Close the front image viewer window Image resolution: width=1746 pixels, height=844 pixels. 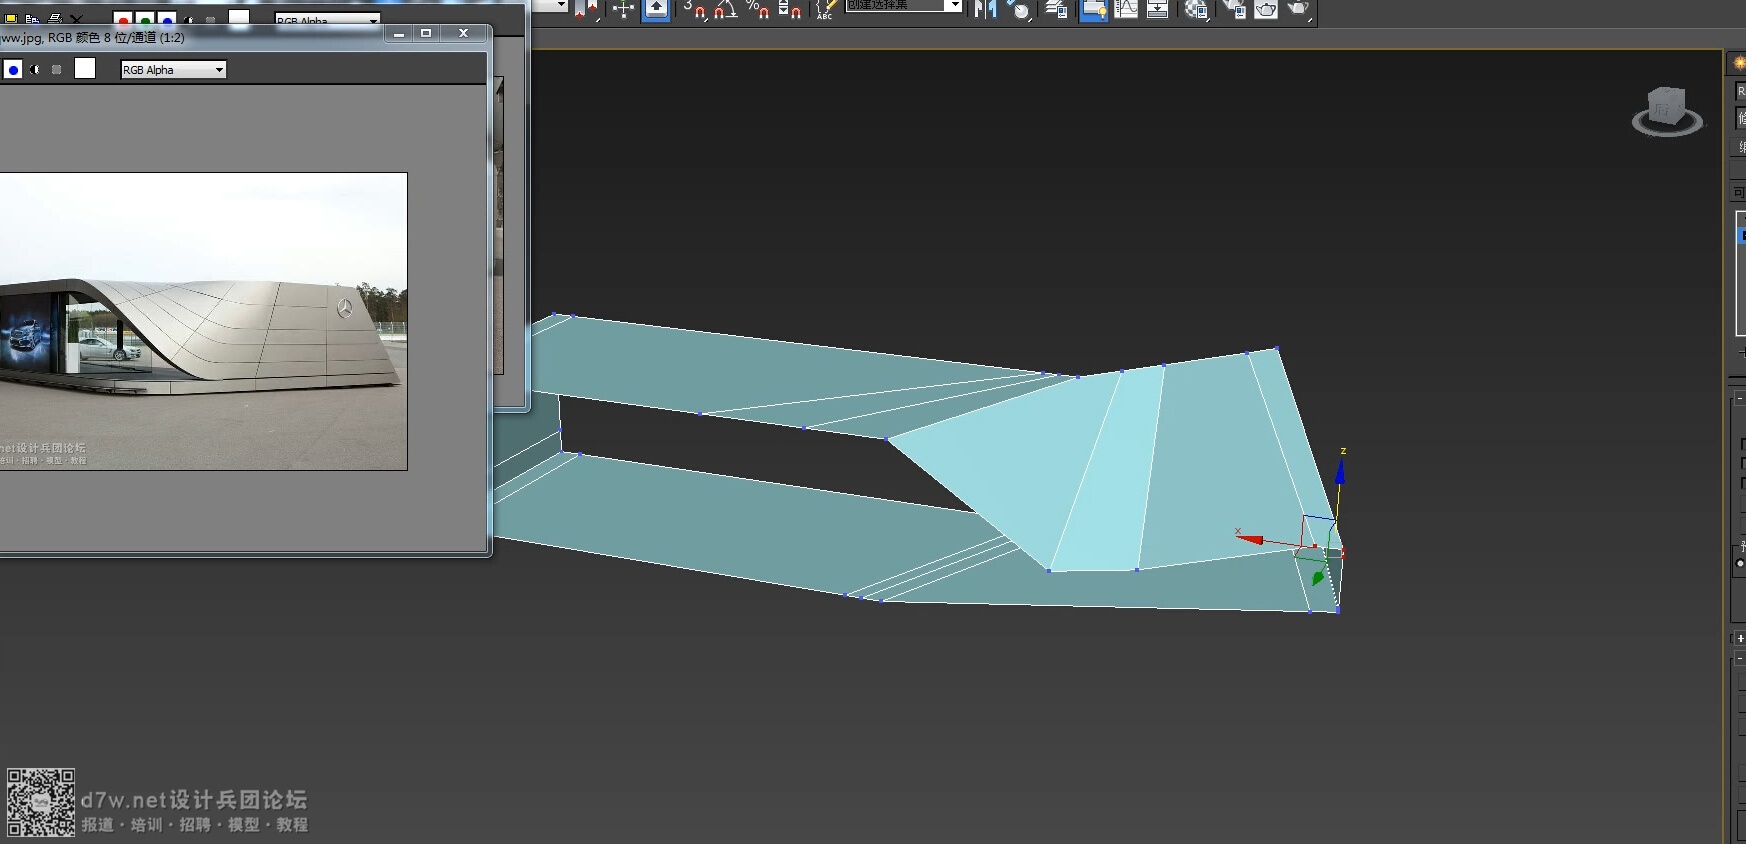coord(463,33)
